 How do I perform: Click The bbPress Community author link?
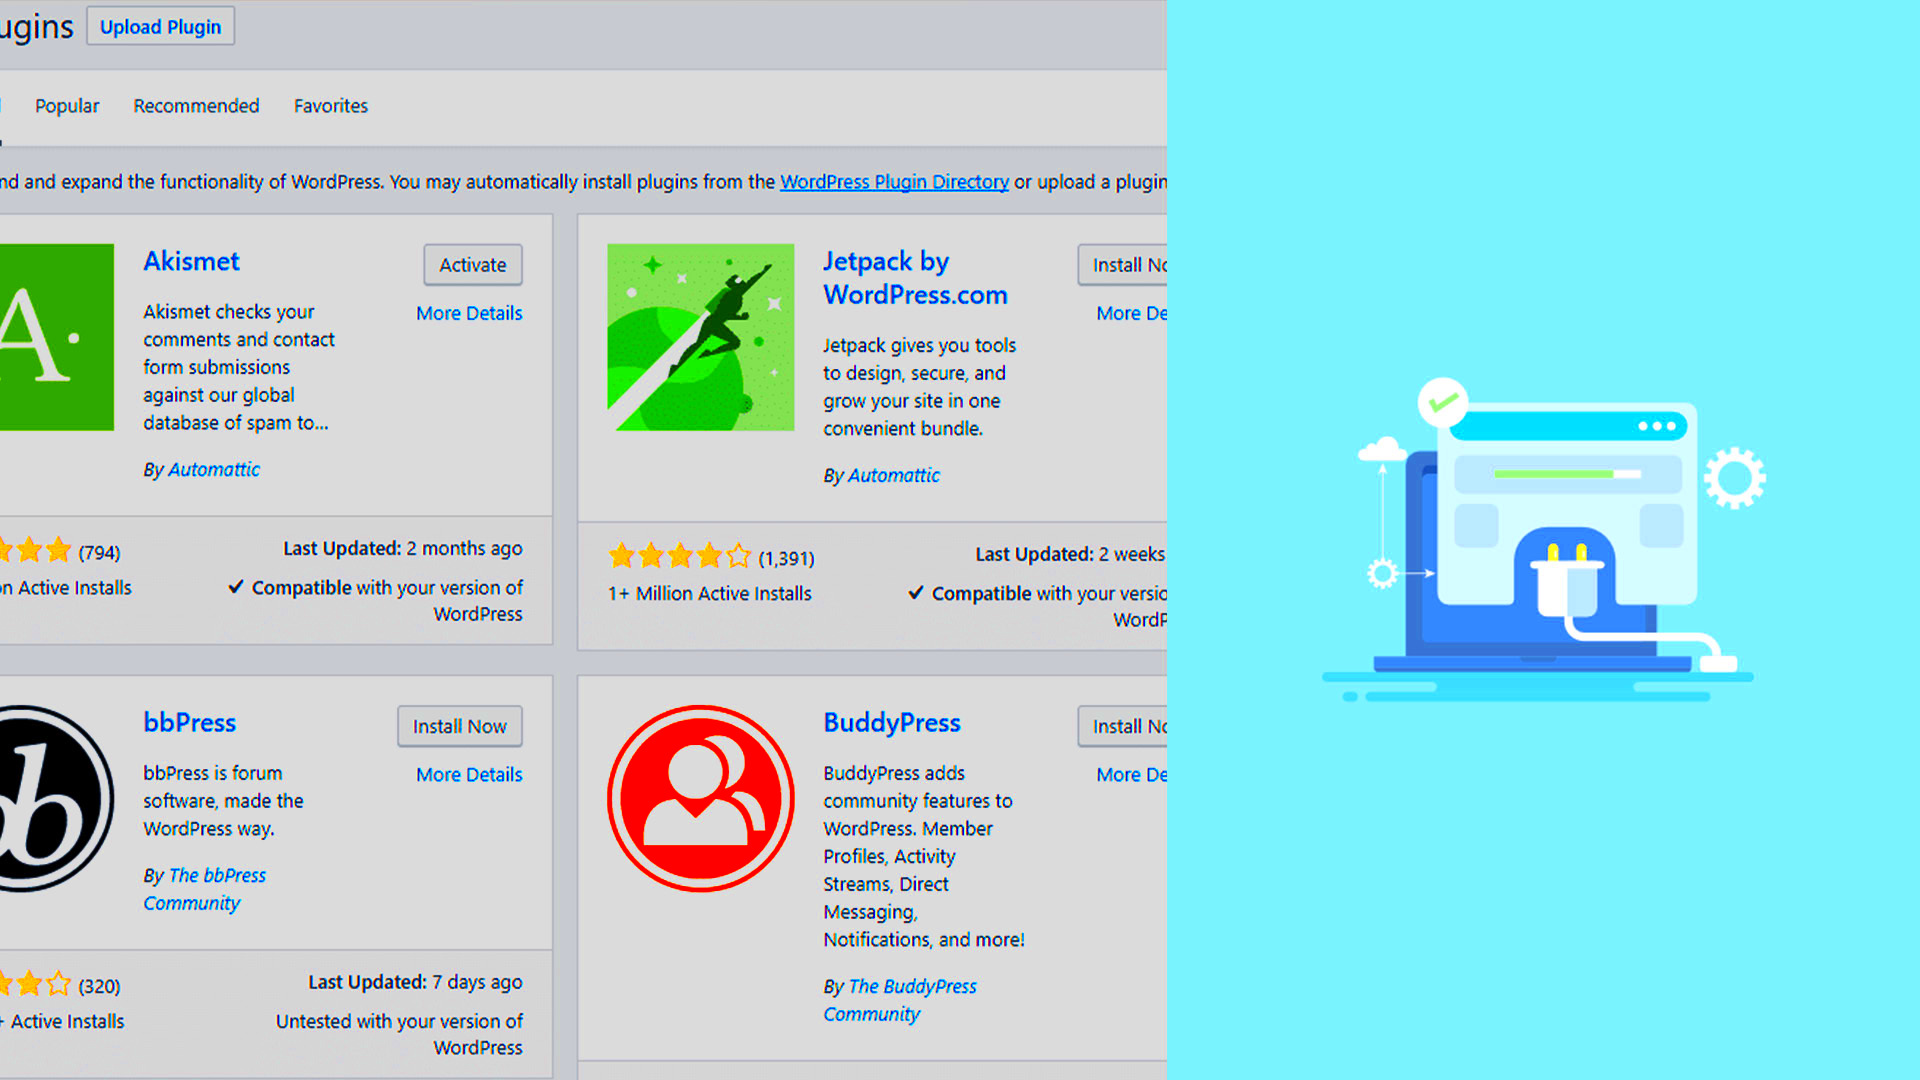point(202,887)
